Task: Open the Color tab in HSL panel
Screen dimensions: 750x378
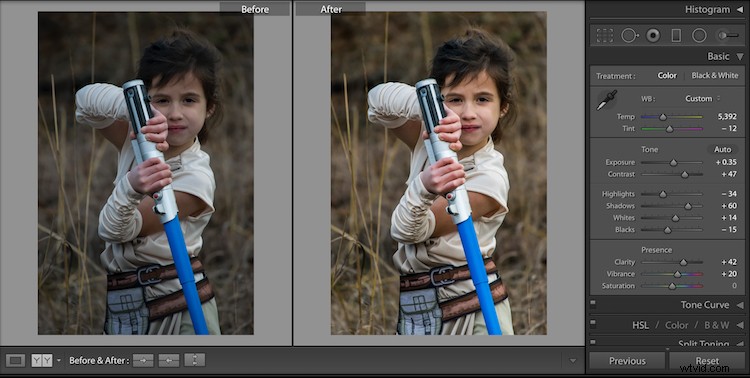Action: point(676,325)
